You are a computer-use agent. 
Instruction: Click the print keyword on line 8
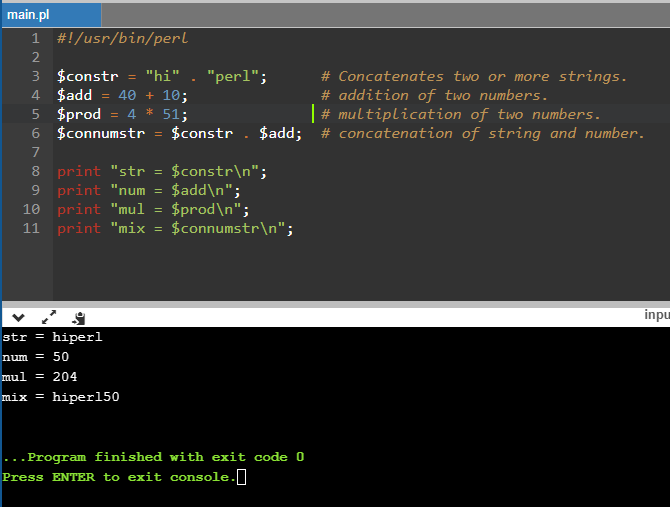click(x=79, y=171)
